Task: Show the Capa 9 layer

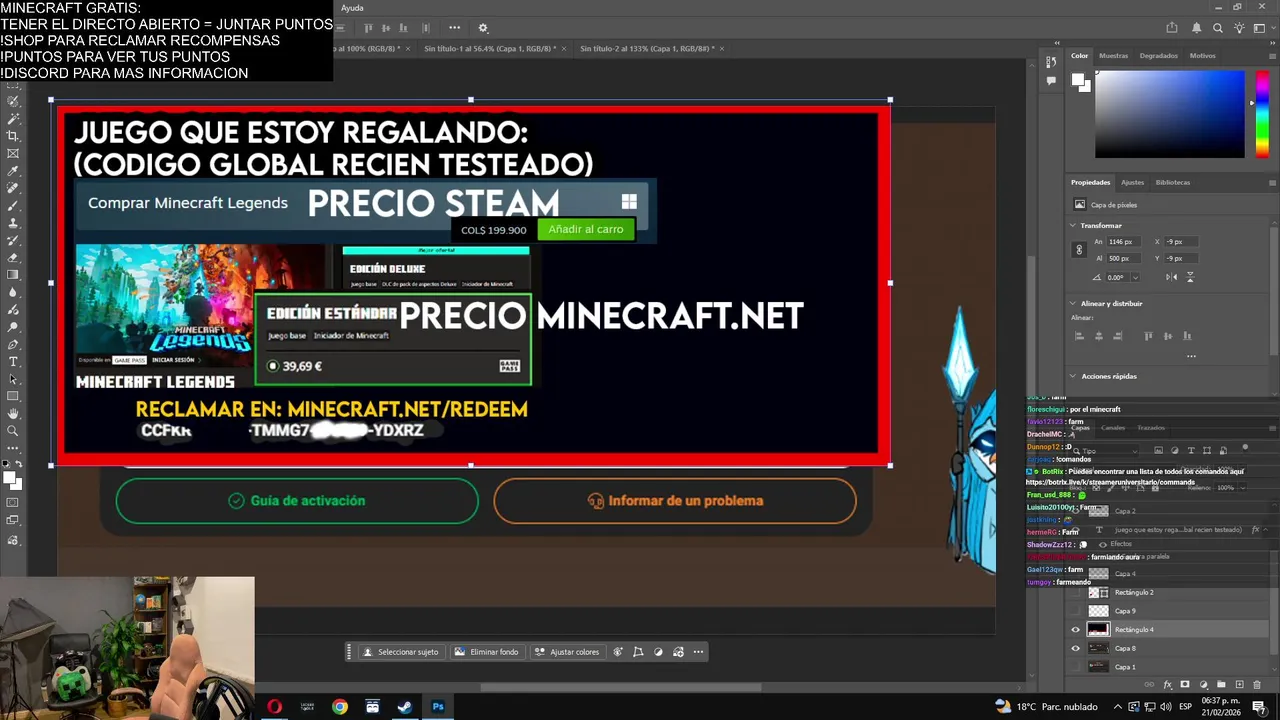Action: click(x=1076, y=611)
